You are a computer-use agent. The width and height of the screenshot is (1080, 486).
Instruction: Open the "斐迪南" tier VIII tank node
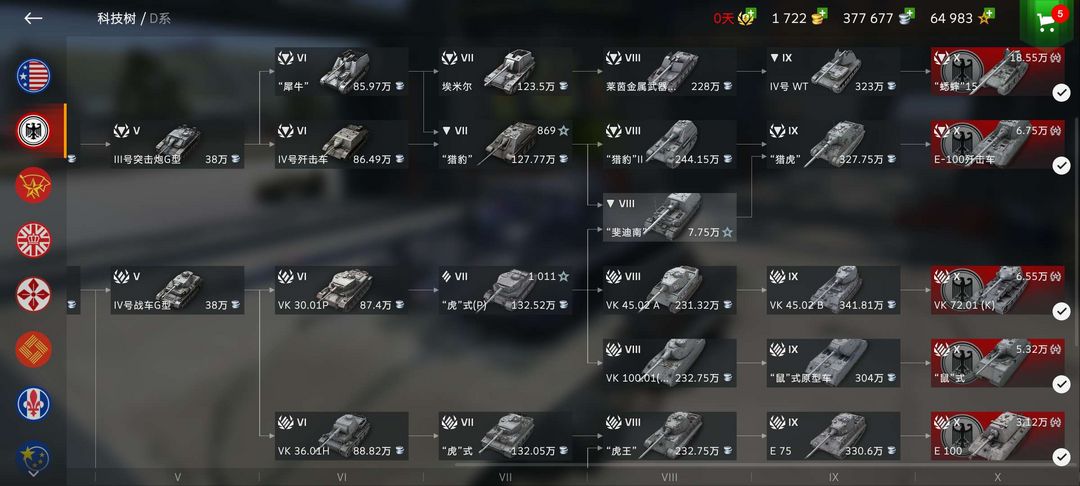point(669,217)
